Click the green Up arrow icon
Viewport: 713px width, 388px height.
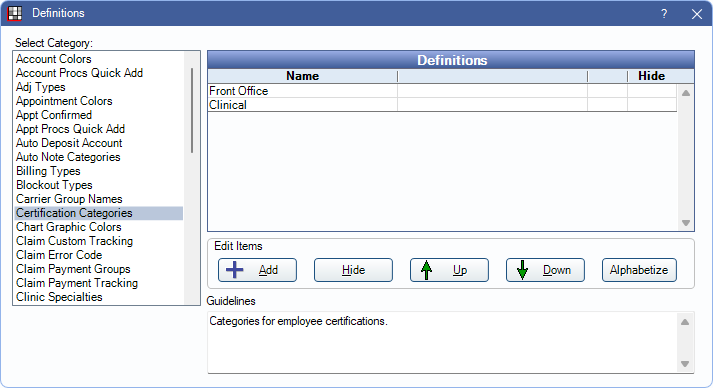coord(426,270)
